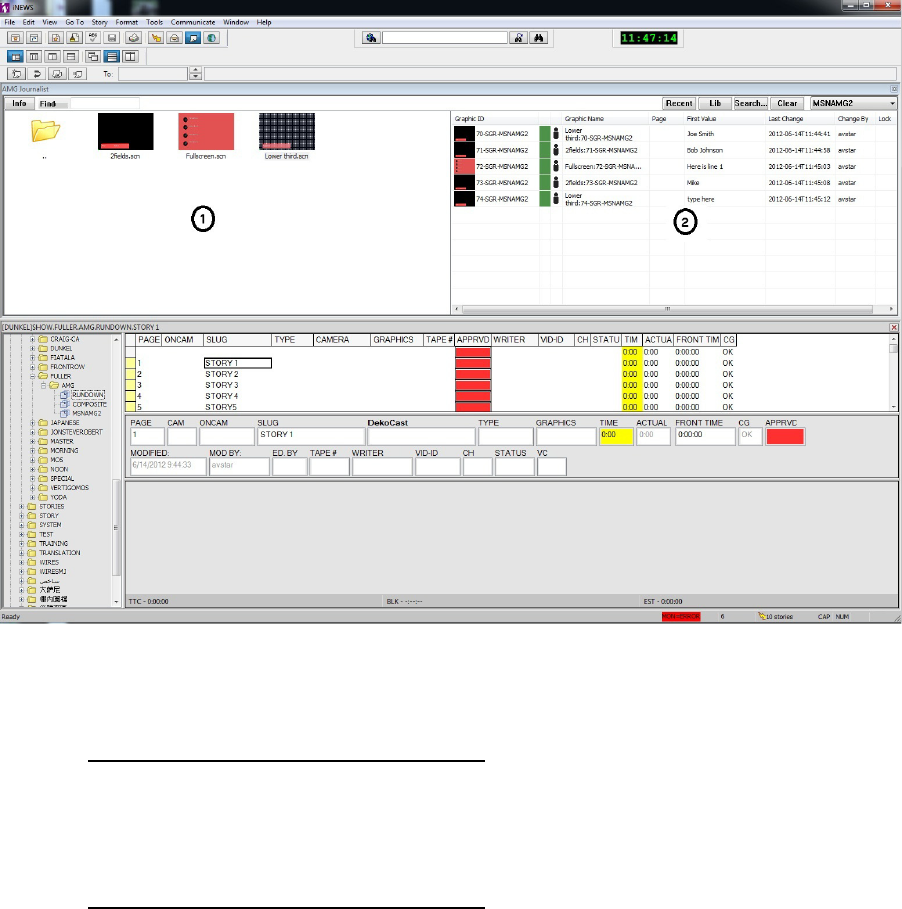Toggle the highlighted horizontal-rows layout button
Screen dimensions: 902x909
pos(112,56)
